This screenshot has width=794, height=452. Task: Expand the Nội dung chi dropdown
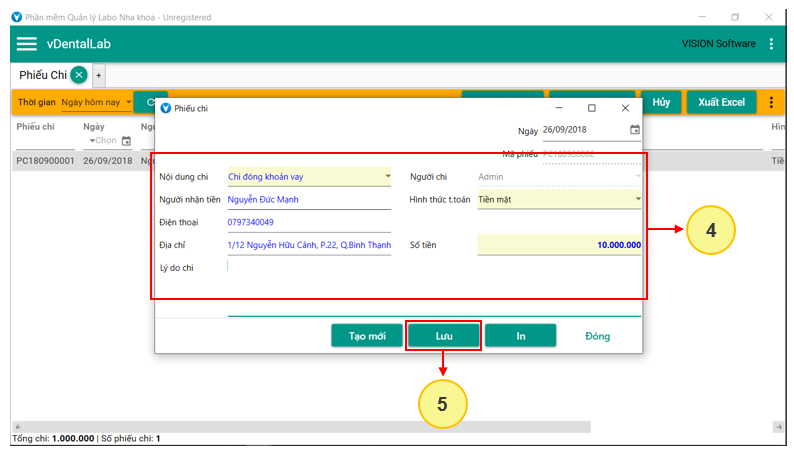387,177
